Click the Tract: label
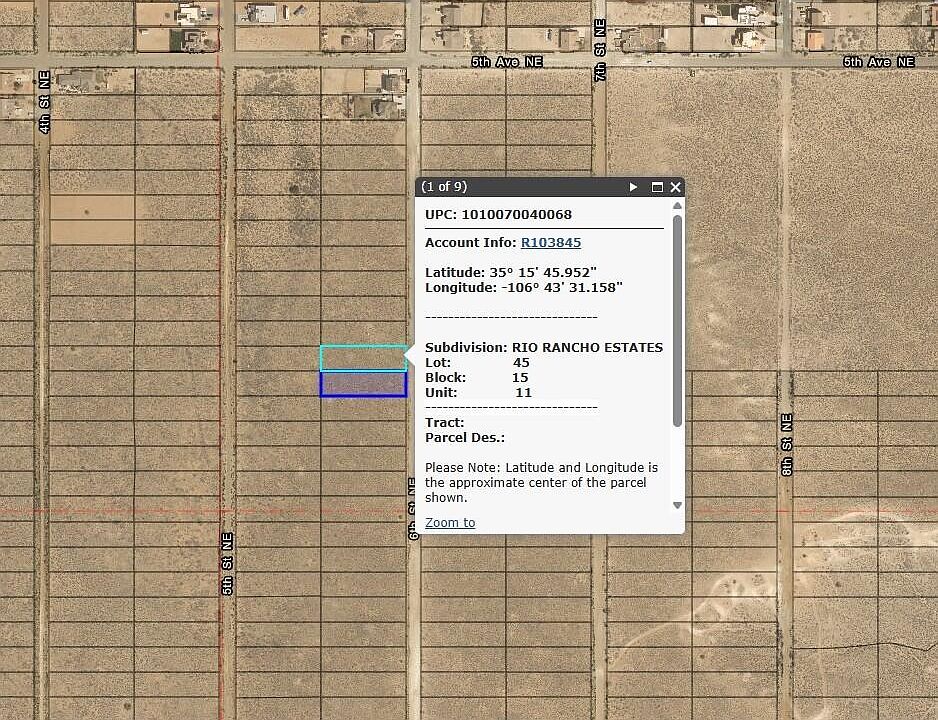Image resolution: width=938 pixels, height=720 pixels. (444, 422)
